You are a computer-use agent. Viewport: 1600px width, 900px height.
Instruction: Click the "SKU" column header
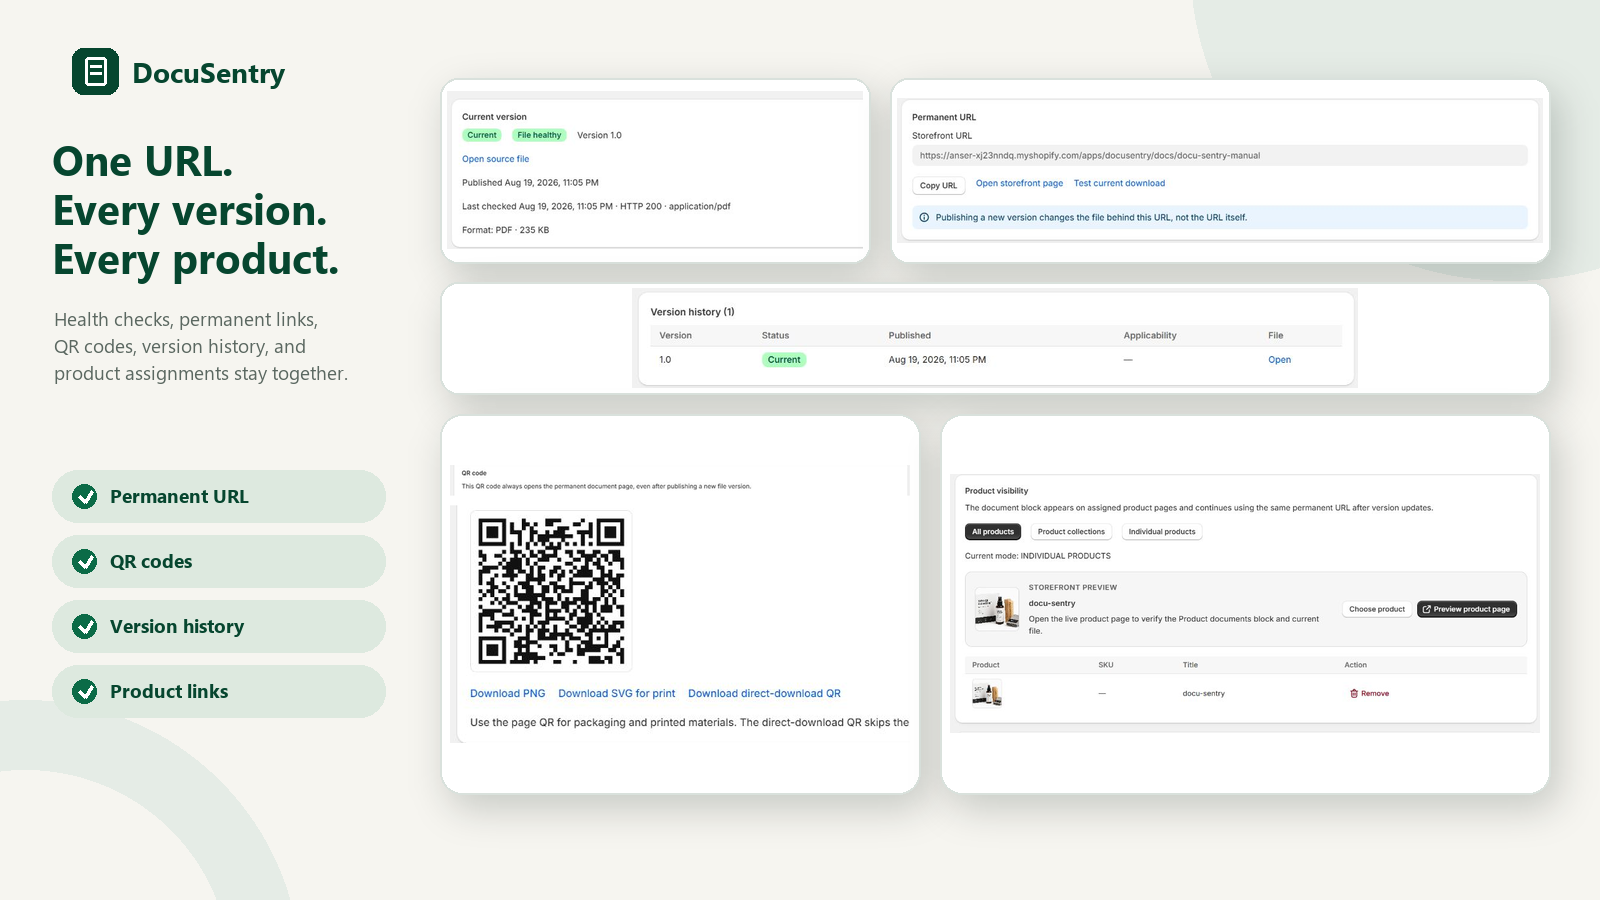1106,665
